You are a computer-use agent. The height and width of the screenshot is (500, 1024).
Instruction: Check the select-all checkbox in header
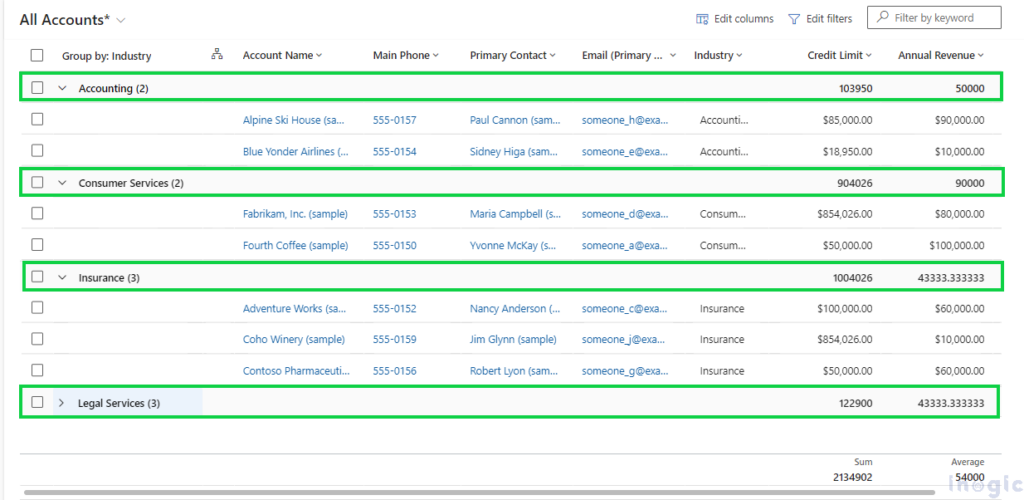37,56
